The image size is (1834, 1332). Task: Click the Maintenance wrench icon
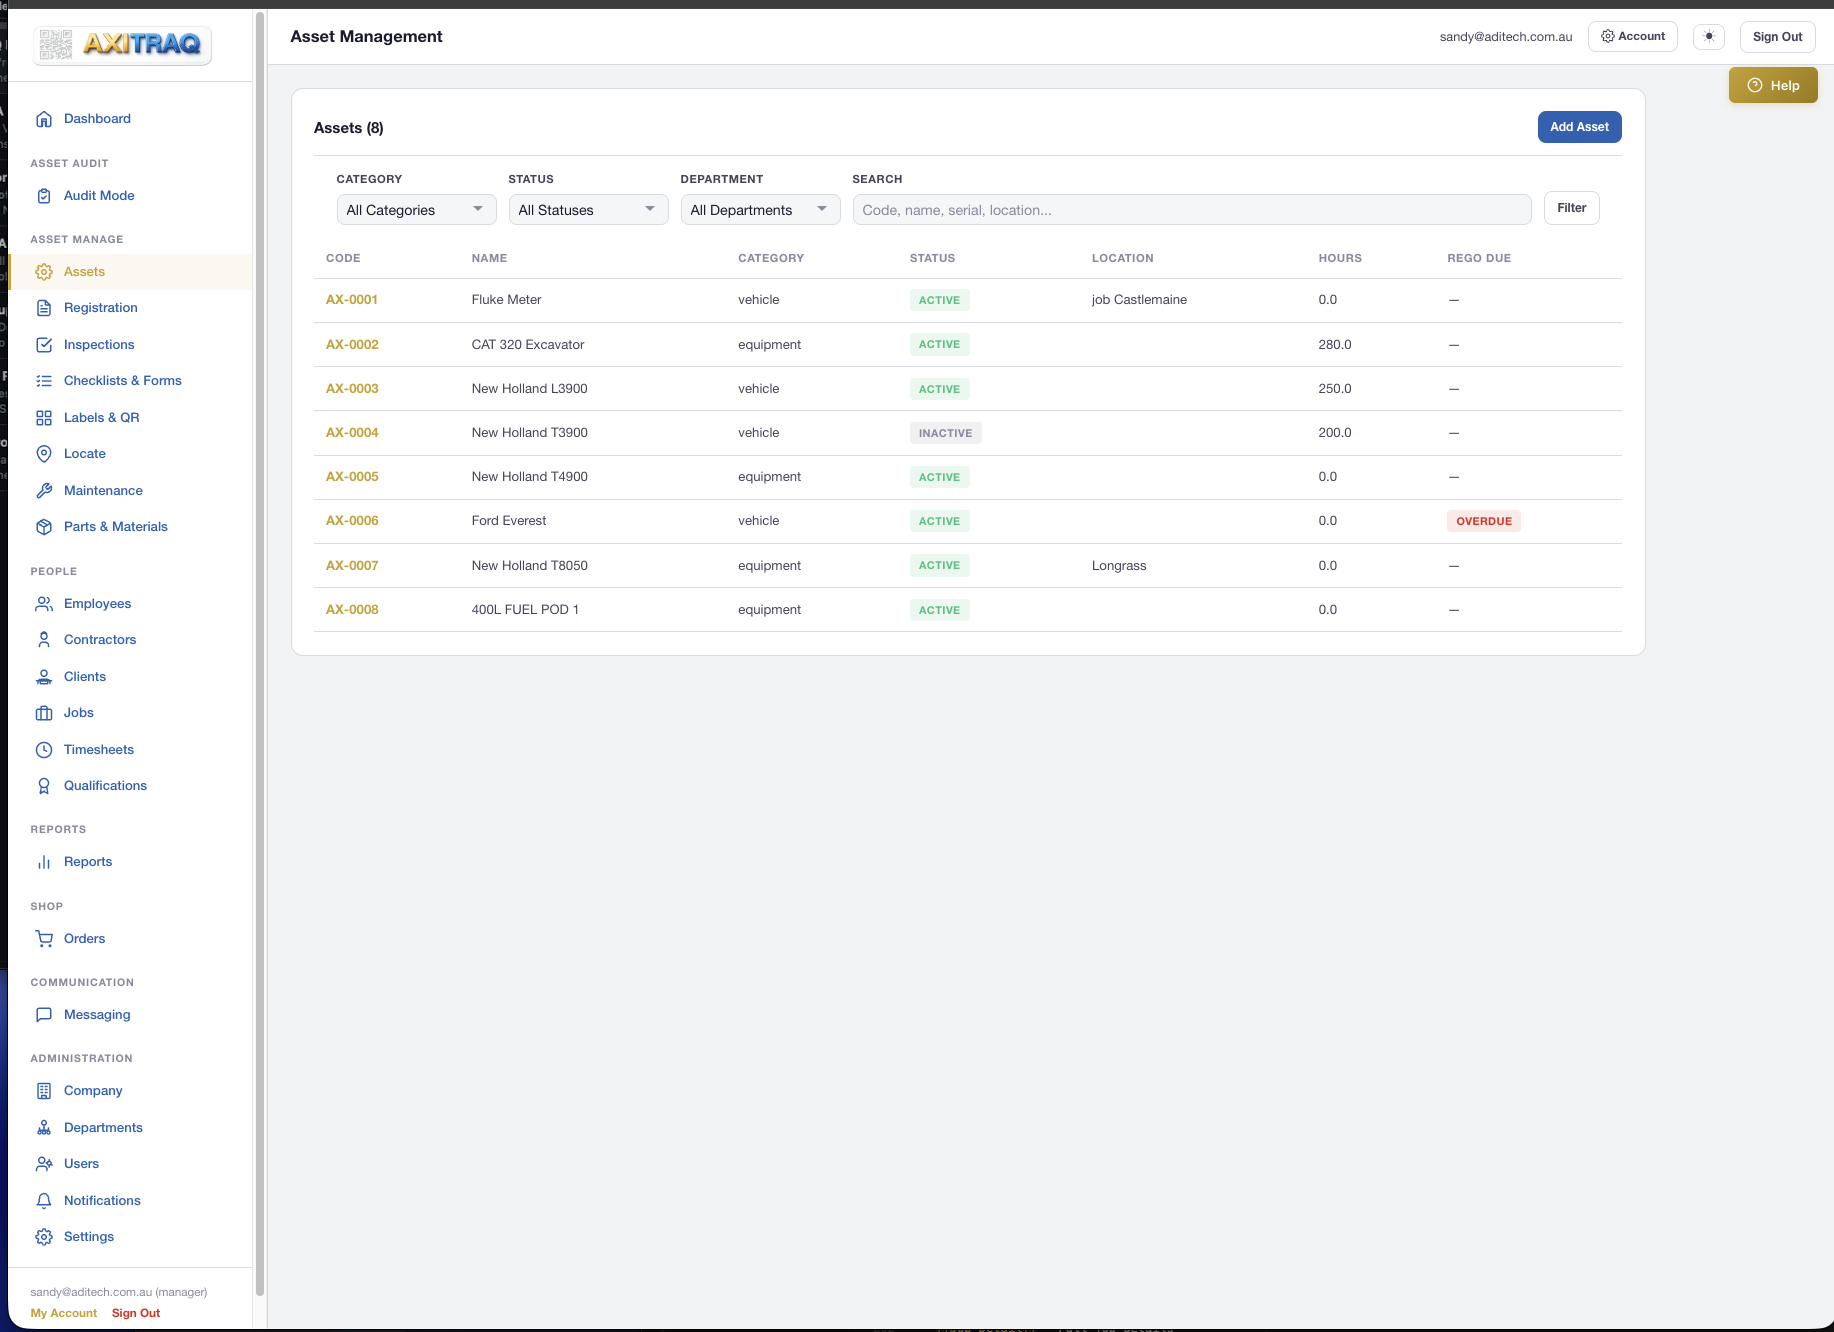(x=44, y=491)
